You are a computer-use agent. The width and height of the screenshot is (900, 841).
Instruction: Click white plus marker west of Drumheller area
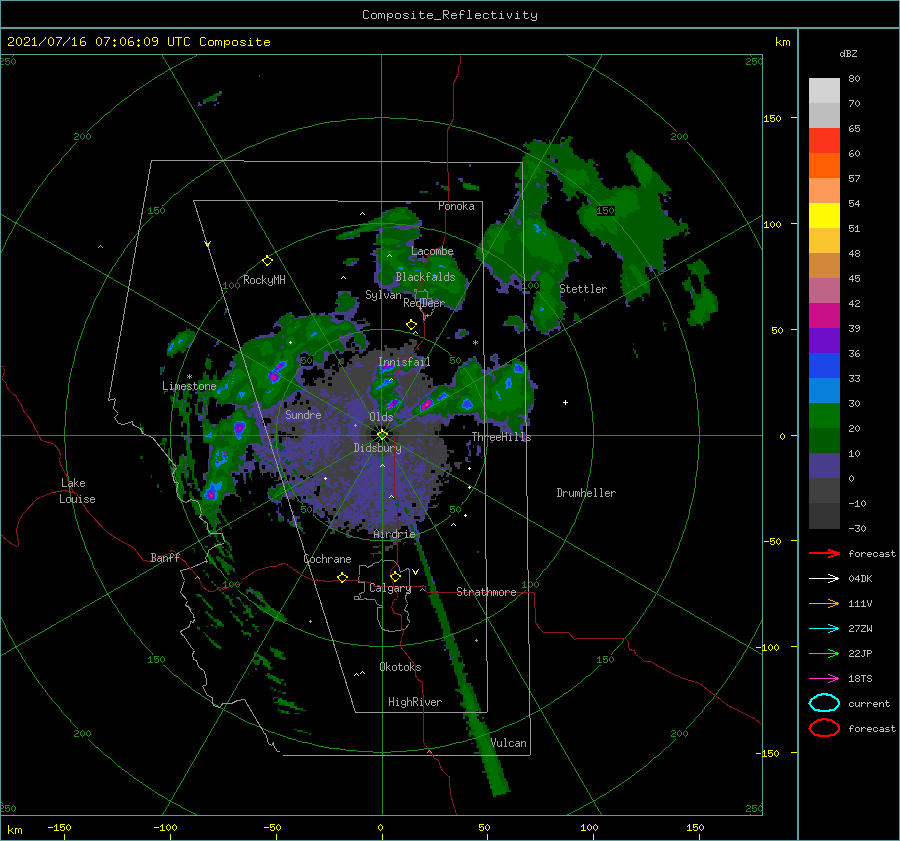click(x=565, y=402)
